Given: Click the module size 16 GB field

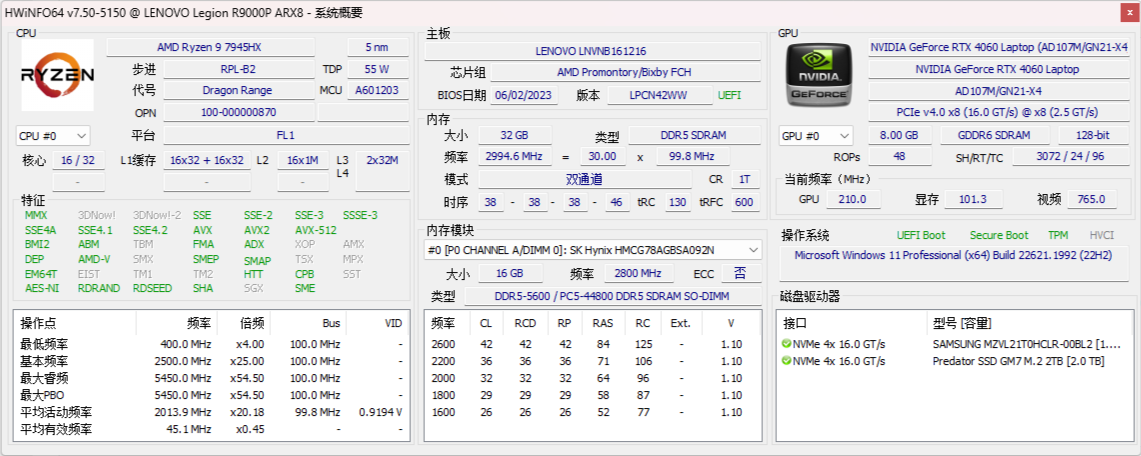Looking at the screenshot, I should point(510,273).
